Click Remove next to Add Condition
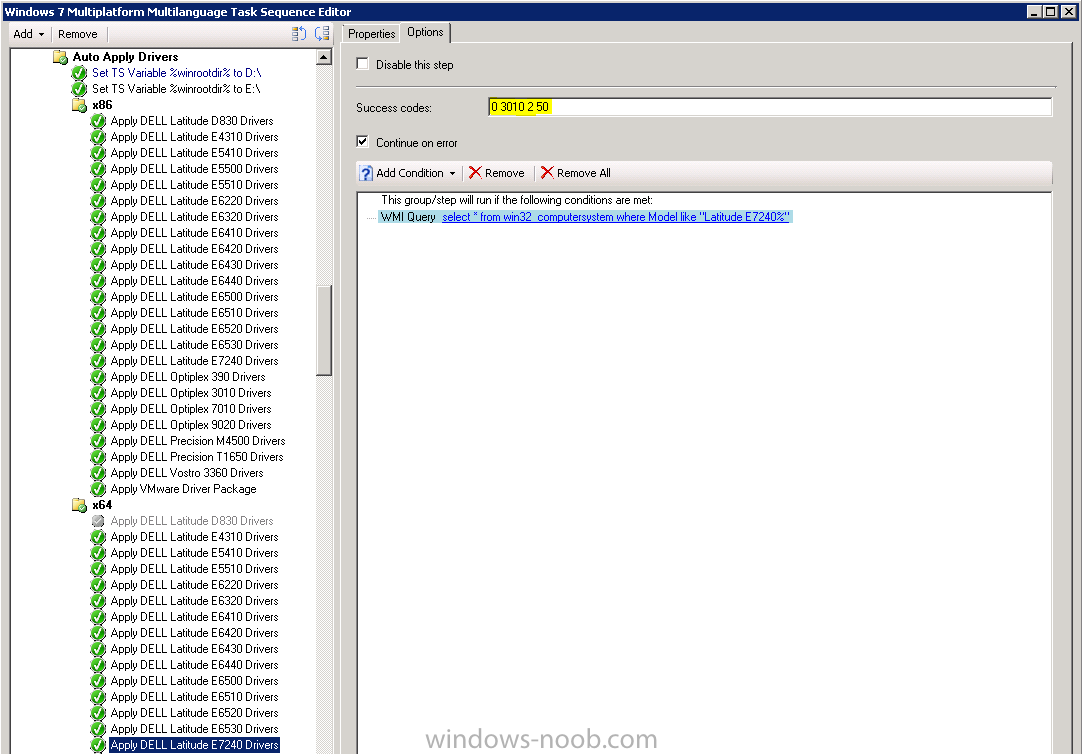 point(497,173)
